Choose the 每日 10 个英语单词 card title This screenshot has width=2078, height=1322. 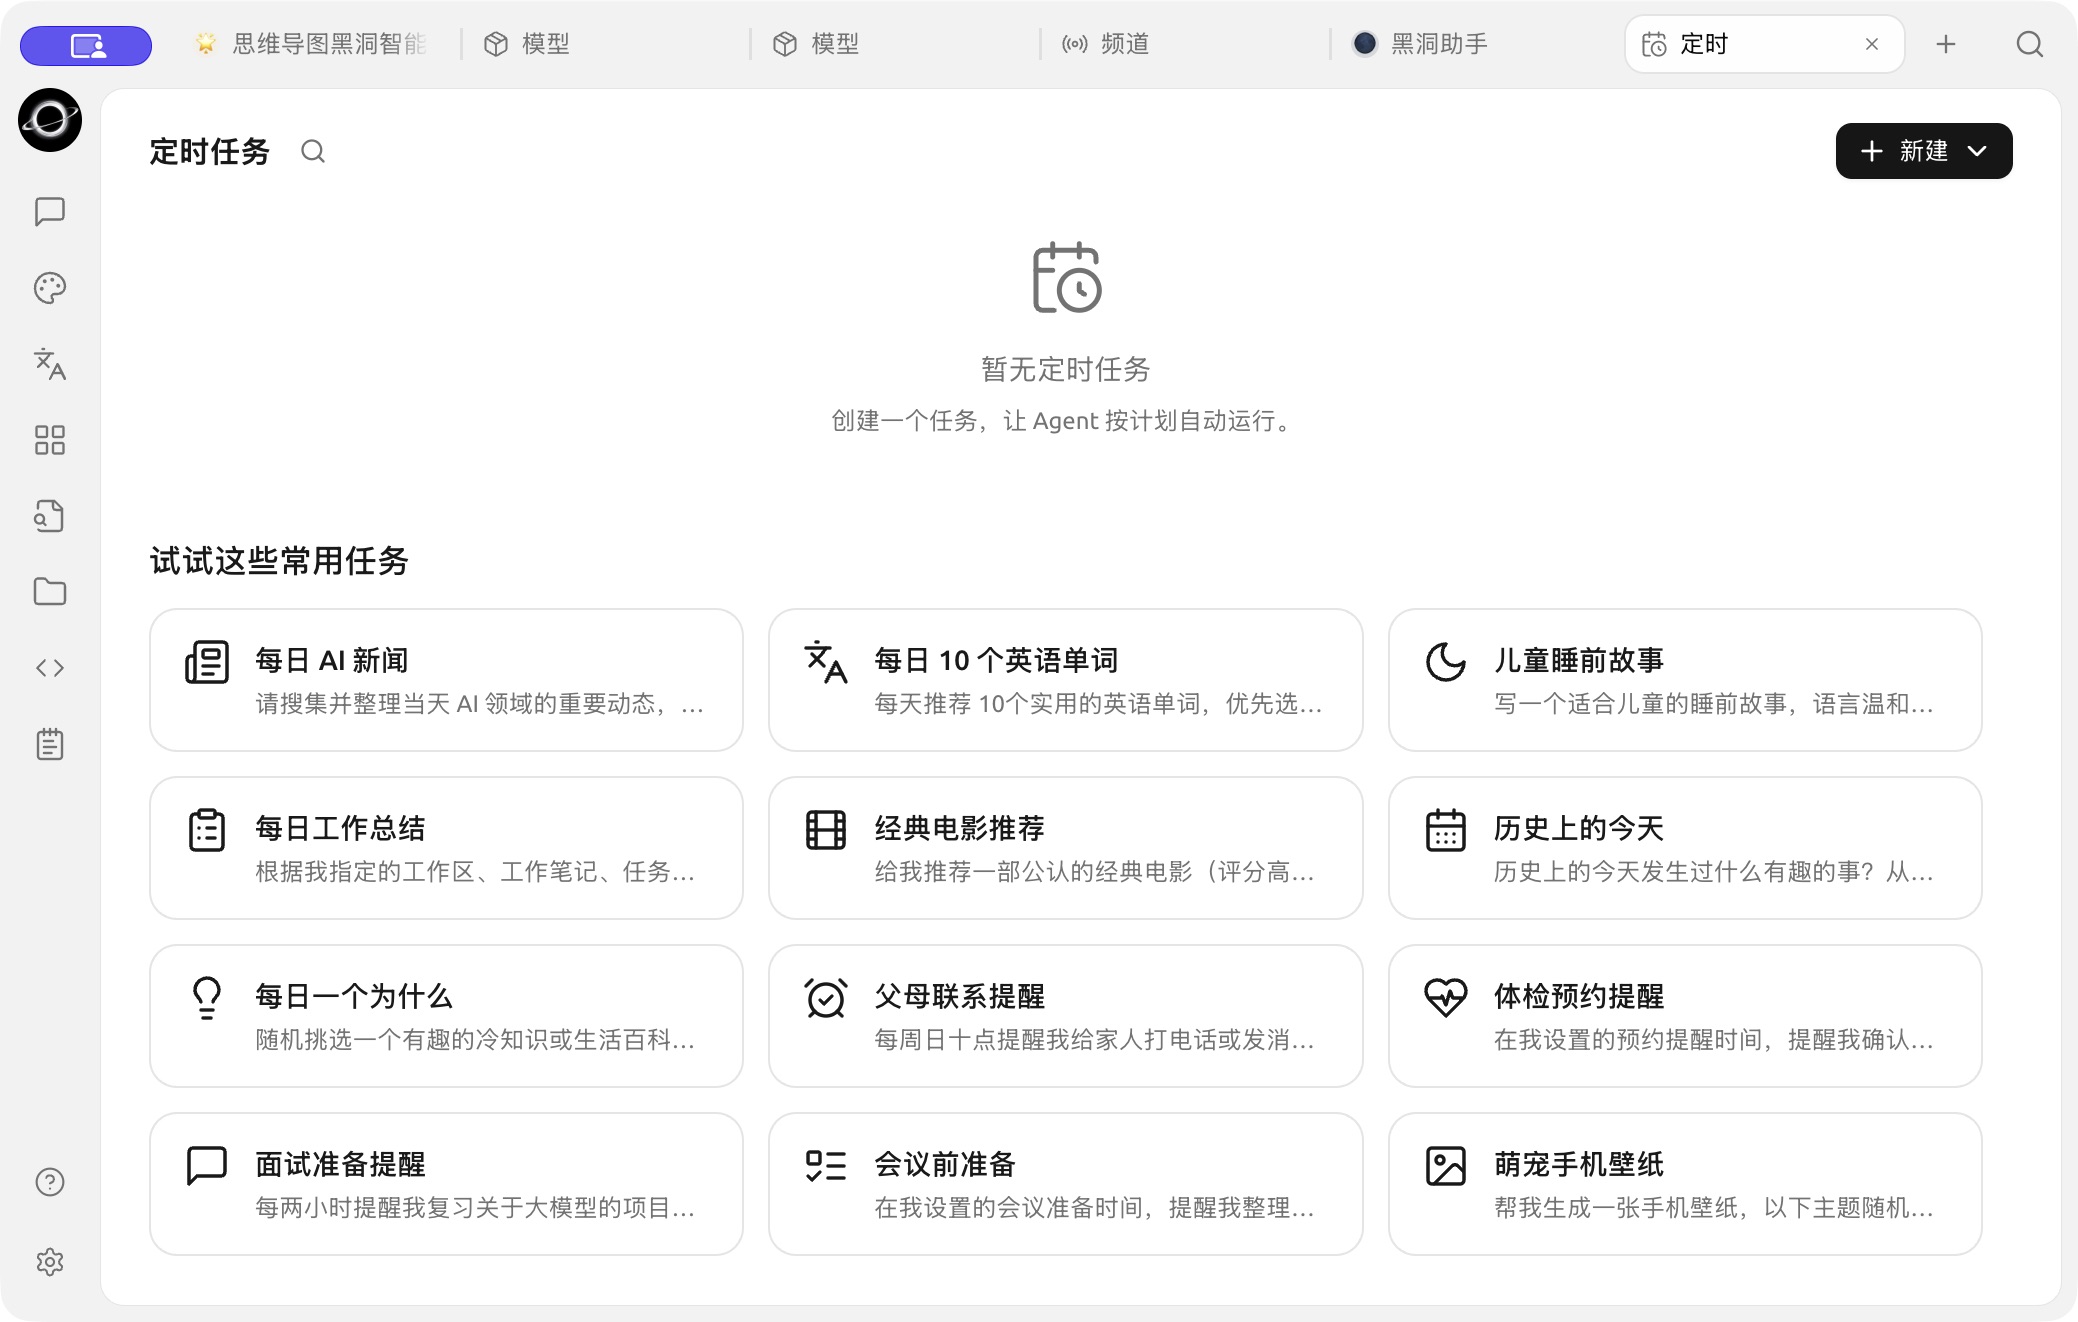coord(996,660)
